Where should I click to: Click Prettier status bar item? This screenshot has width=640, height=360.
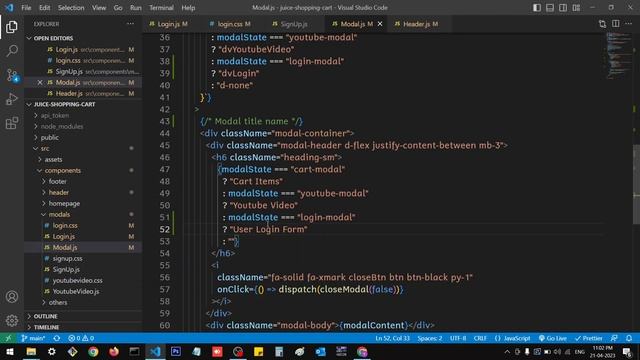pyautogui.click(x=589, y=338)
